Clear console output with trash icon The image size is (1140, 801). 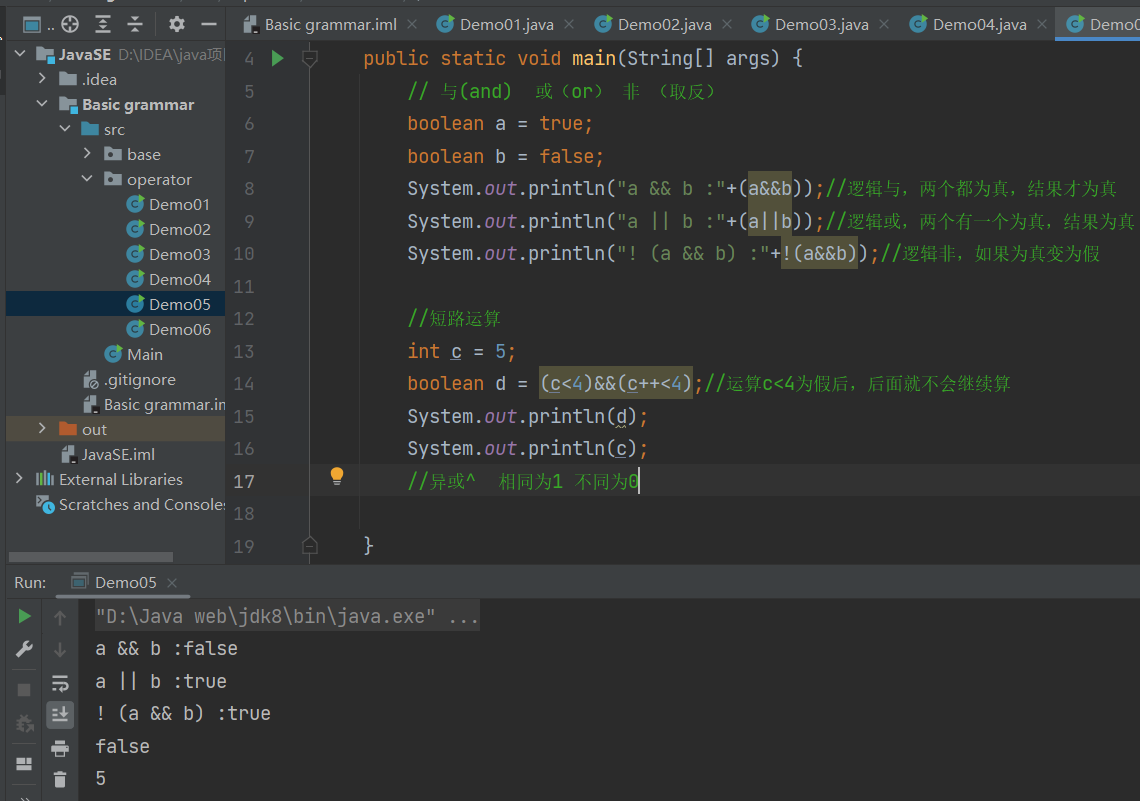pos(60,779)
